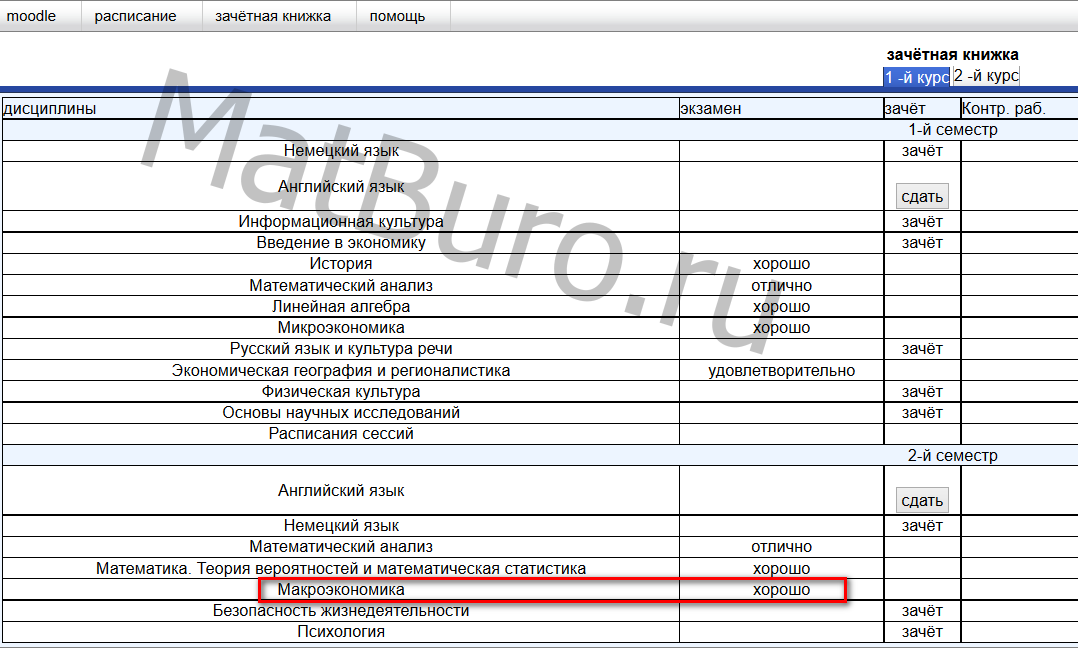The image size is (1078, 653).
Task: Select Экономическая география и регионалистика discipline
Action: click(341, 371)
